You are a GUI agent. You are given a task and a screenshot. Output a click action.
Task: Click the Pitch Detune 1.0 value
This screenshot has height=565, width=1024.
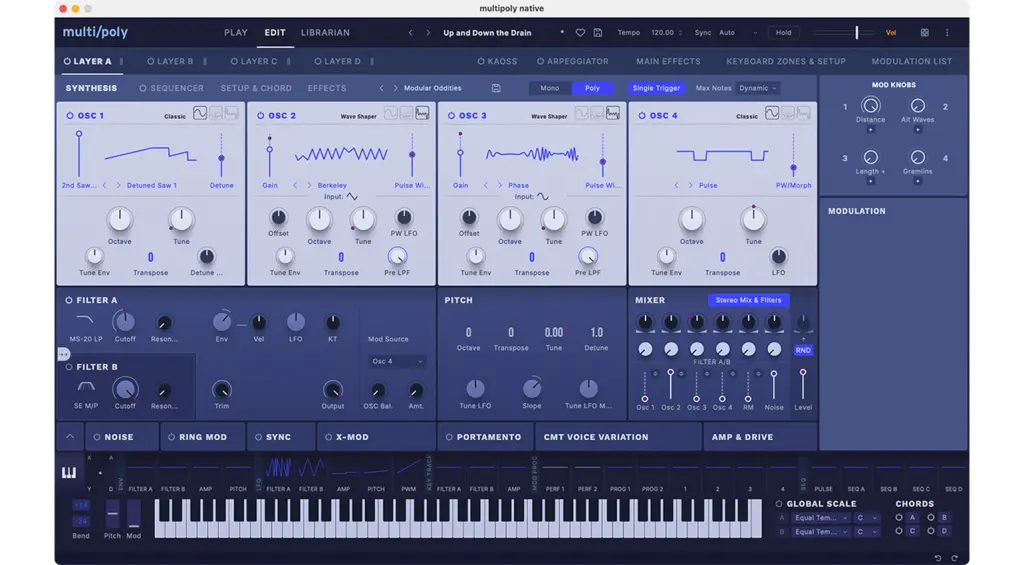(596, 332)
